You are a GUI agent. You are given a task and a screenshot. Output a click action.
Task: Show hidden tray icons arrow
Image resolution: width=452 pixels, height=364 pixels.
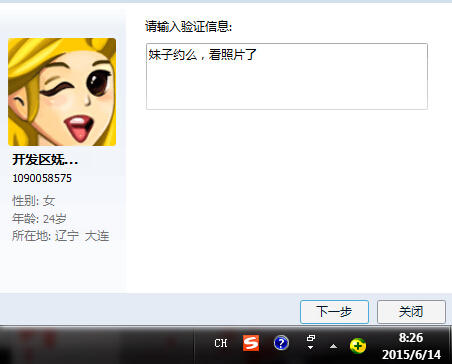tap(333, 346)
